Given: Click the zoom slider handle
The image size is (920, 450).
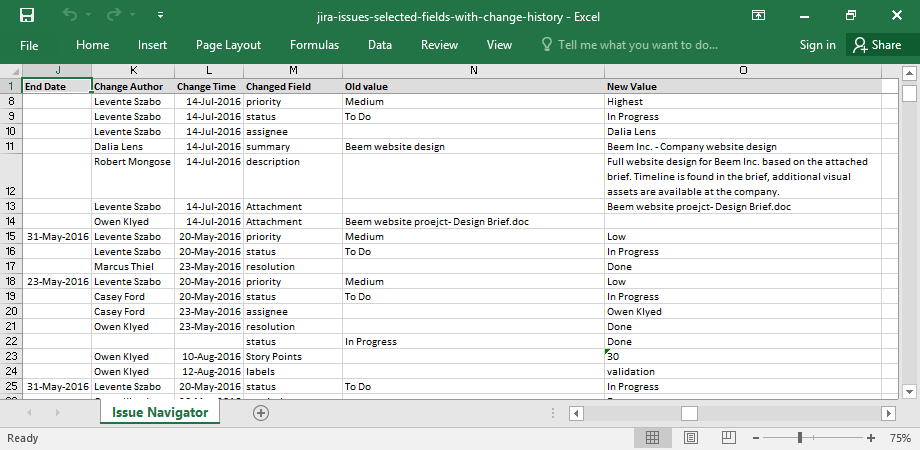Looking at the screenshot, I should click(x=800, y=438).
